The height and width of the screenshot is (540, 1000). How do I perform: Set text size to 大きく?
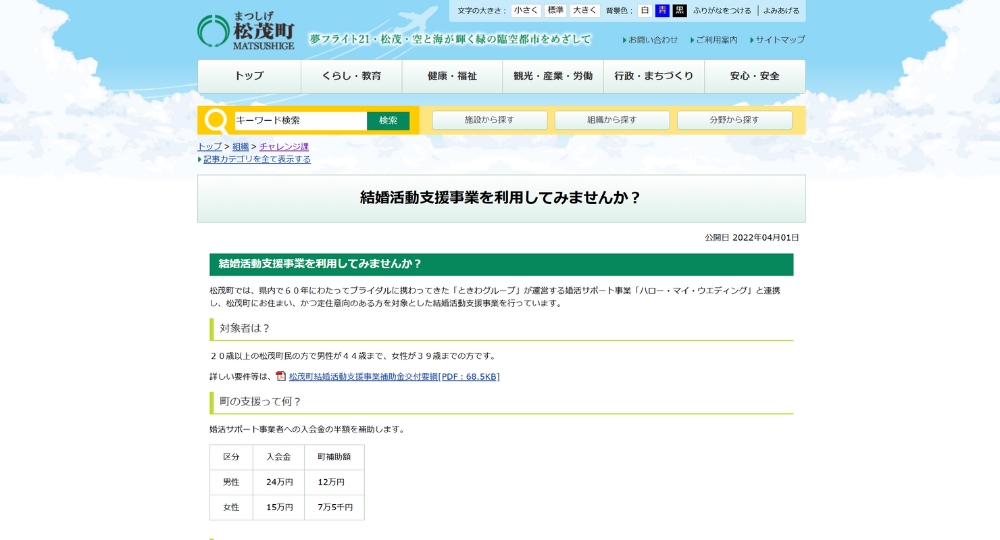[585, 11]
